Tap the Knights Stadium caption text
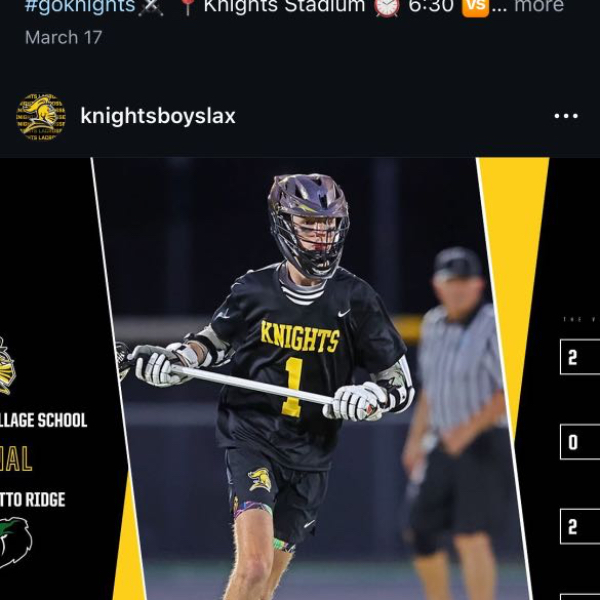600x600 pixels. (284, 7)
